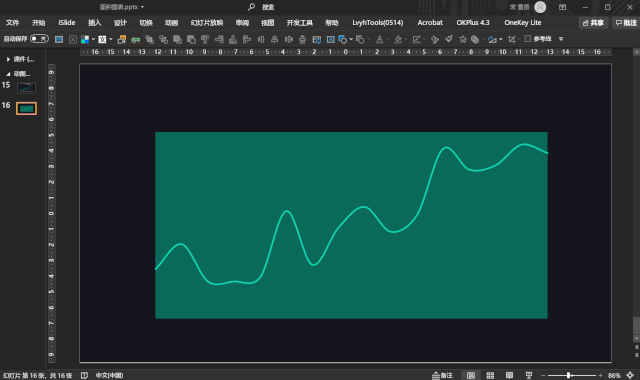Click the star shape icon
The image size is (640, 380).
(x=462, y=39)
